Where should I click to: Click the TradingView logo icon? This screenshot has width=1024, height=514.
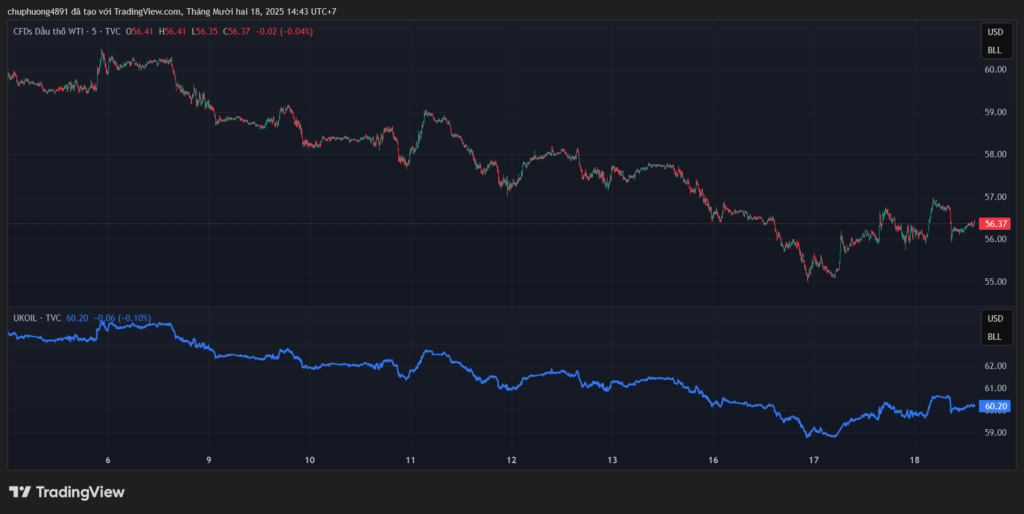point(20,492)
